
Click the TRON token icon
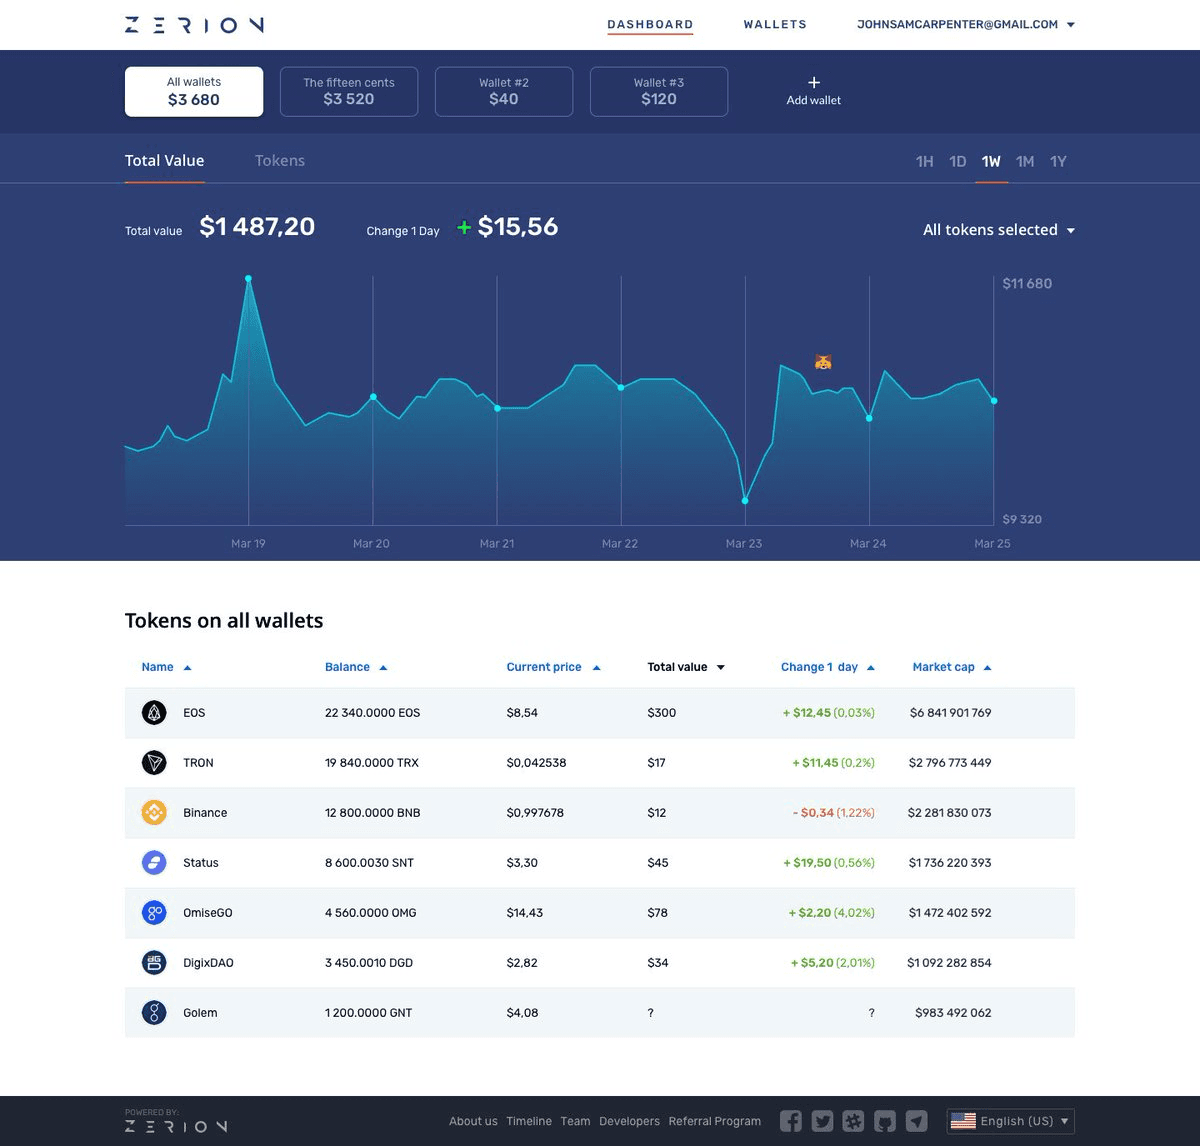[x=154, y=763]
